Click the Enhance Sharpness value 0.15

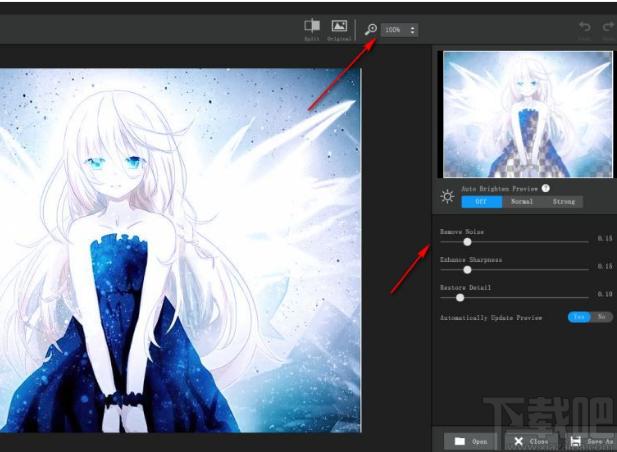(x=605, y=266)
